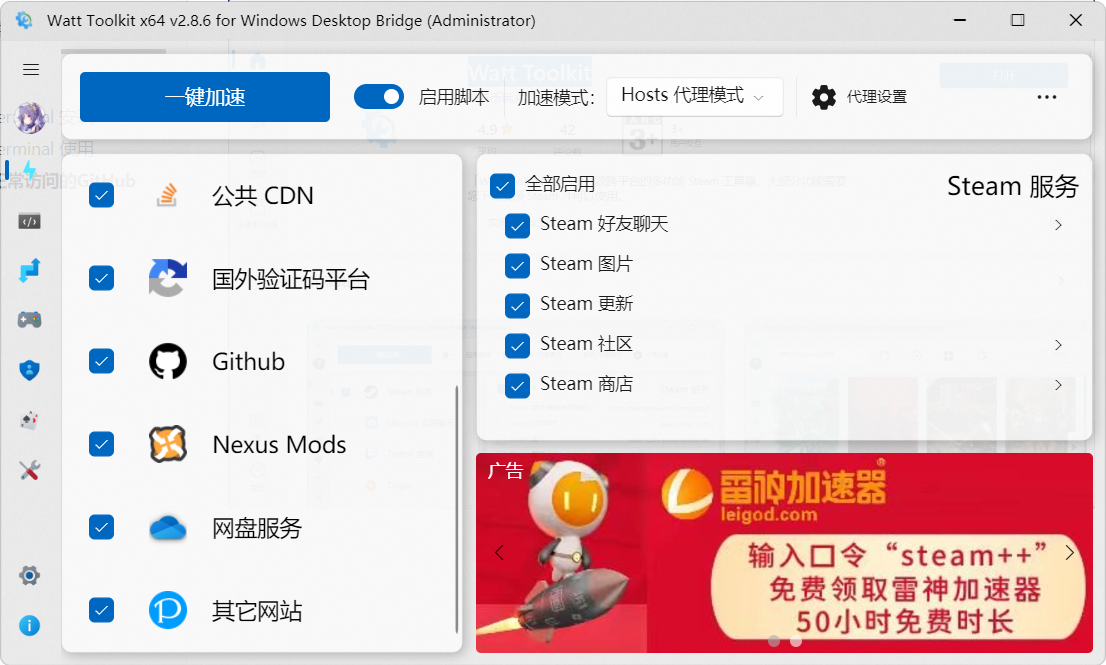Uncheck the 全部启用 checkbox

point(502,186)
